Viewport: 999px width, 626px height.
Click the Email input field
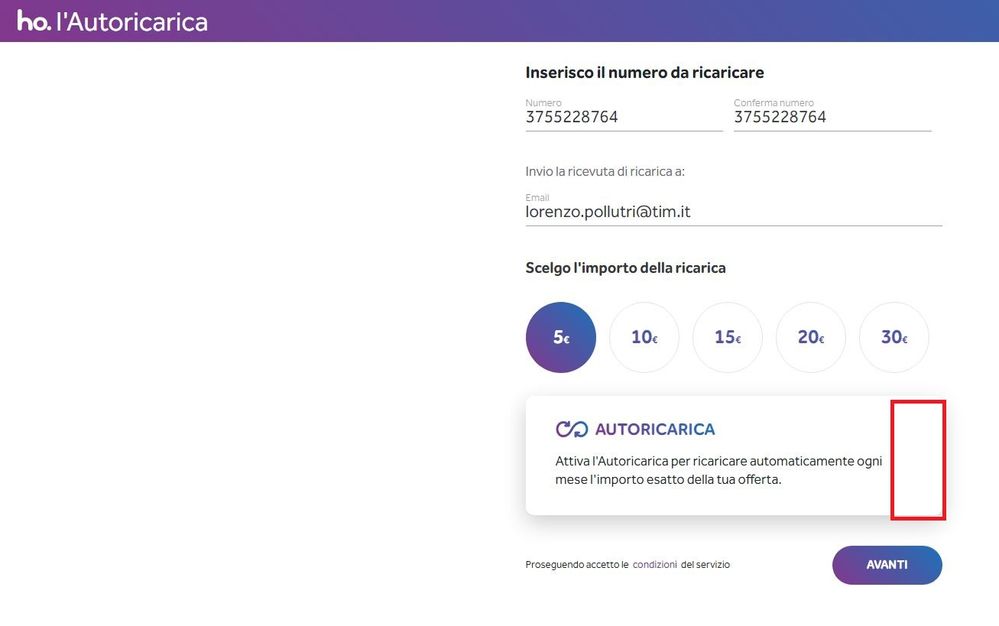(733, 212)
